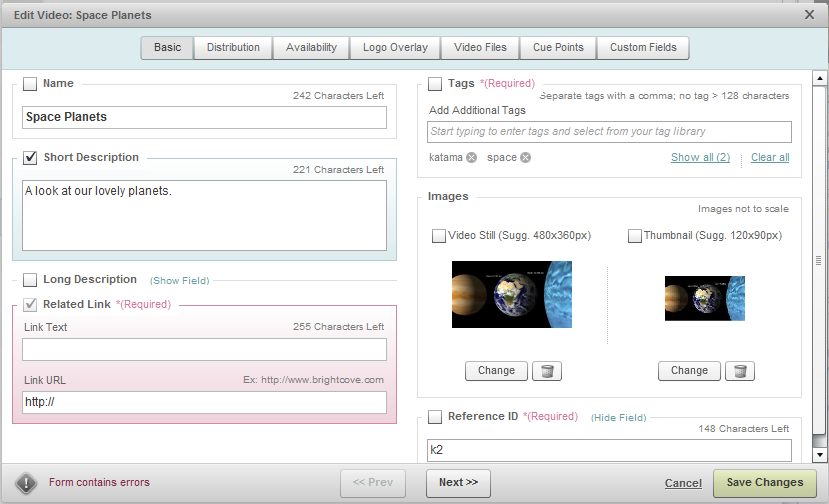Screen dimensions: 829x504
Task: Open the Custom Fields tab
Action: [643, 48]
